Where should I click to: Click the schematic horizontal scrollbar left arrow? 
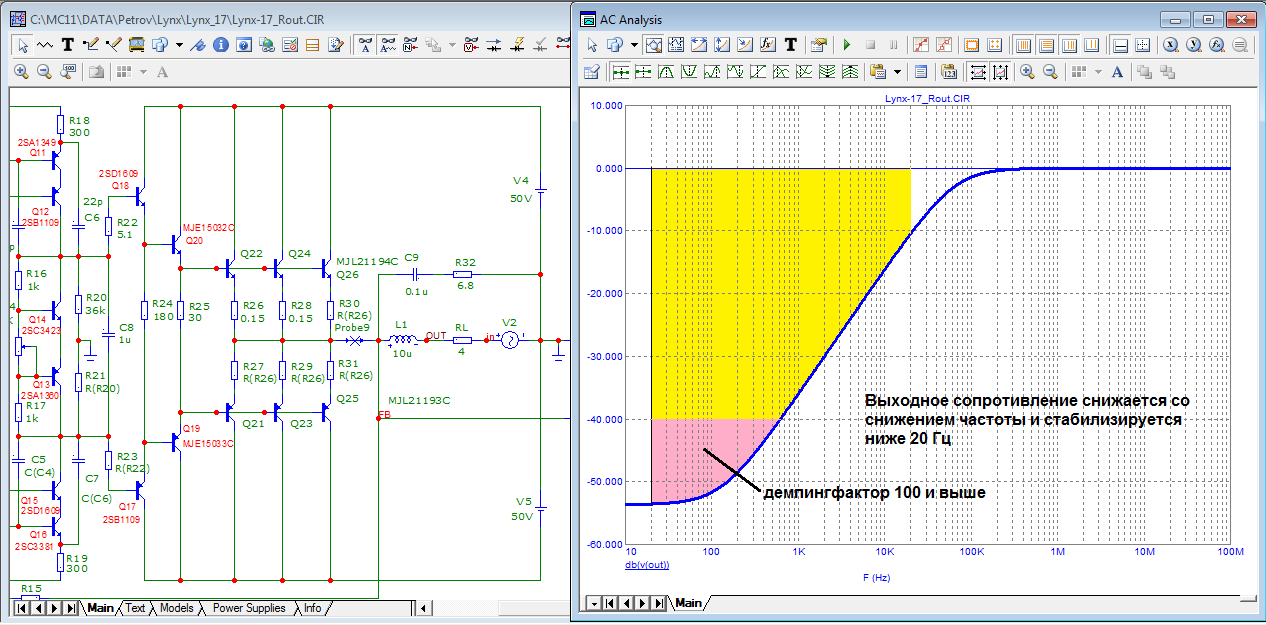(x=424, y=608)
